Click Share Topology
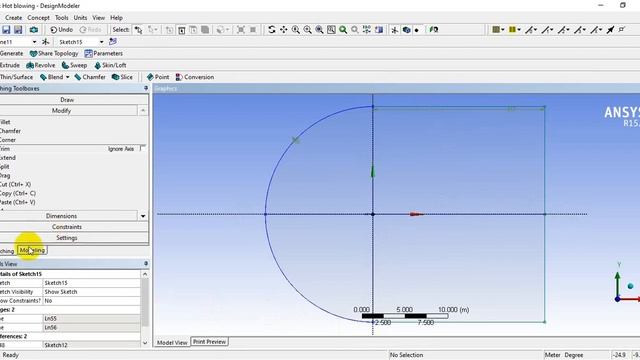The height and width of the screenshot is (360, 640). (54, 53)
